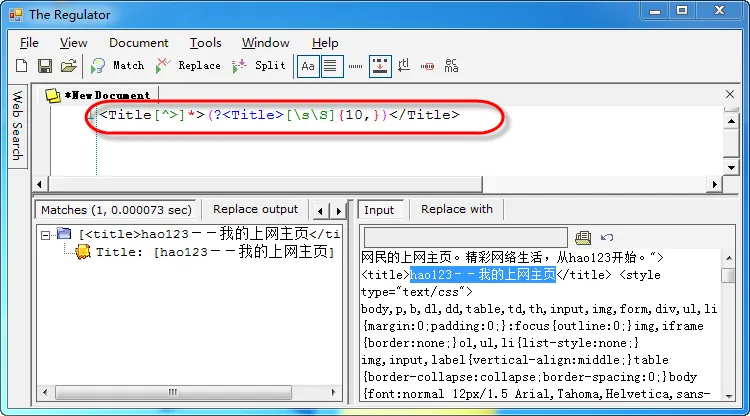Click the Open folder icon
Screen dimensions: 750x416
click(x=69, y=66)
